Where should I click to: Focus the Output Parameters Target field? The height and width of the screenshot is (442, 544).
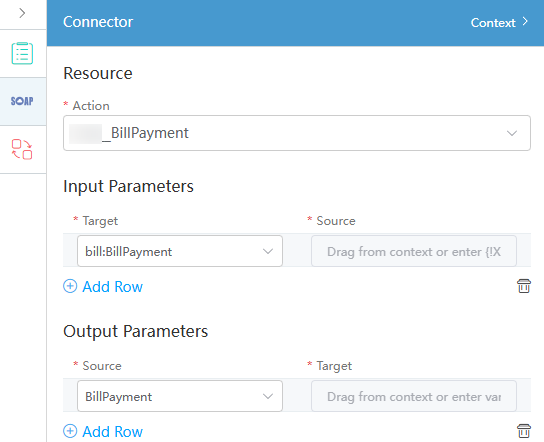[414, 396]
